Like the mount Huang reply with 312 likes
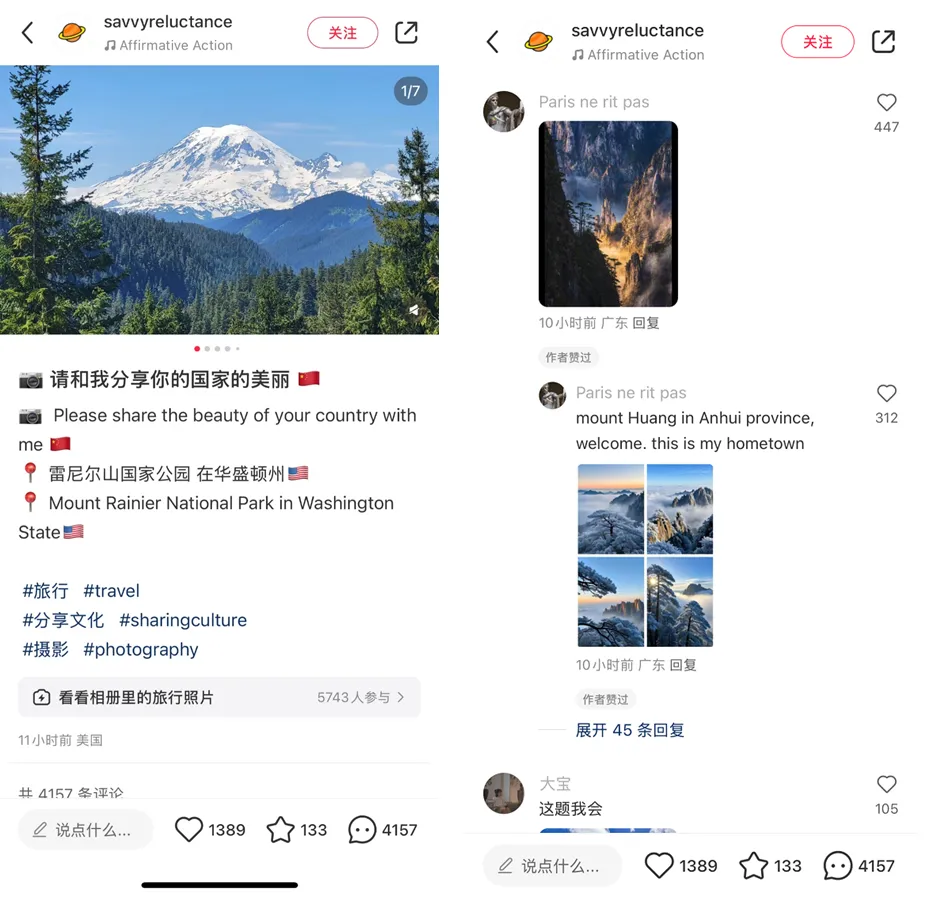Image resolution: width=944 pixels, height=897 pixels. point(886,393)
